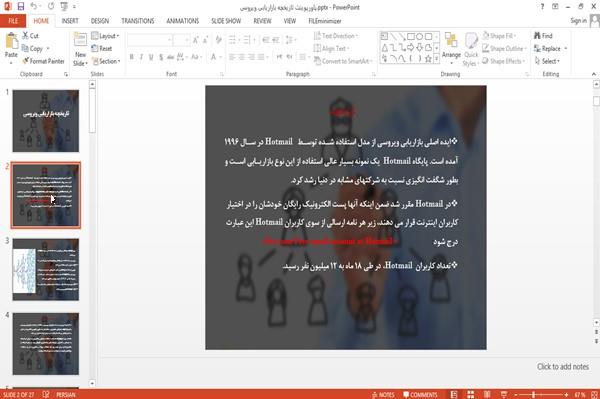Open Convert to SmartArt
600x399 pixels.
[x=343, y=61]
